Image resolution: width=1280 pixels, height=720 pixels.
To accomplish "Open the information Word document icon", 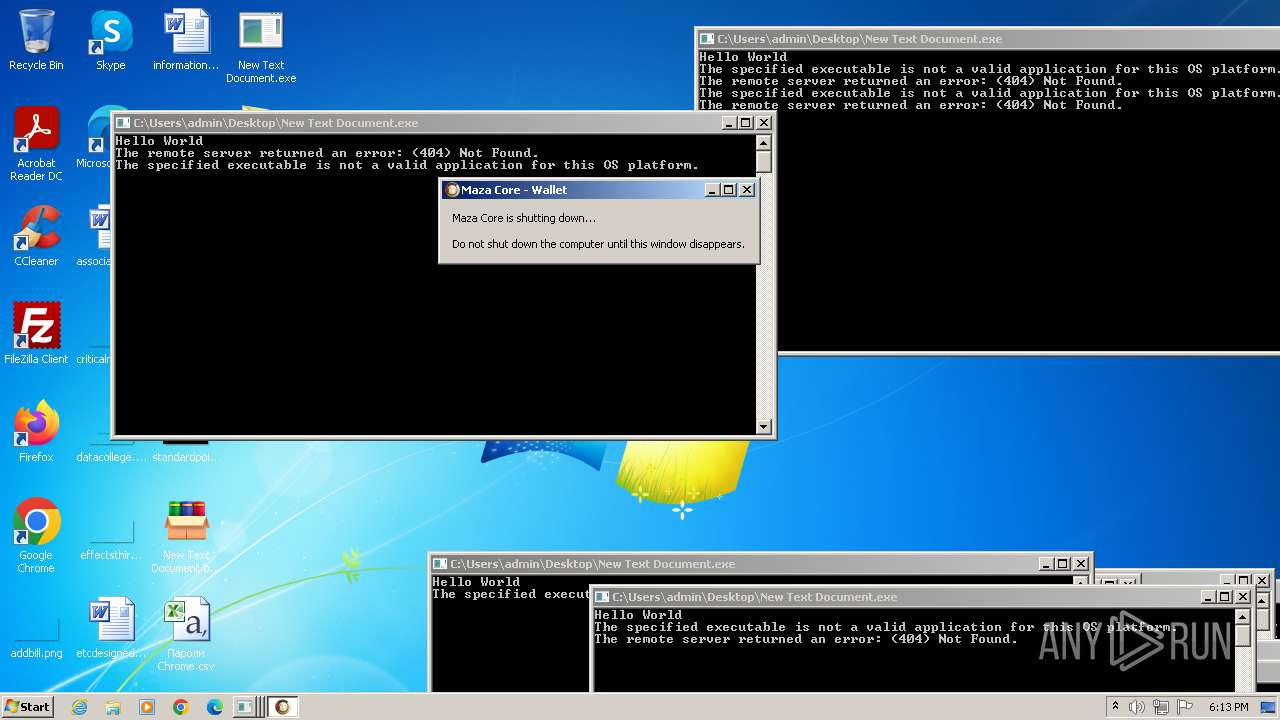I will [186, 40].
